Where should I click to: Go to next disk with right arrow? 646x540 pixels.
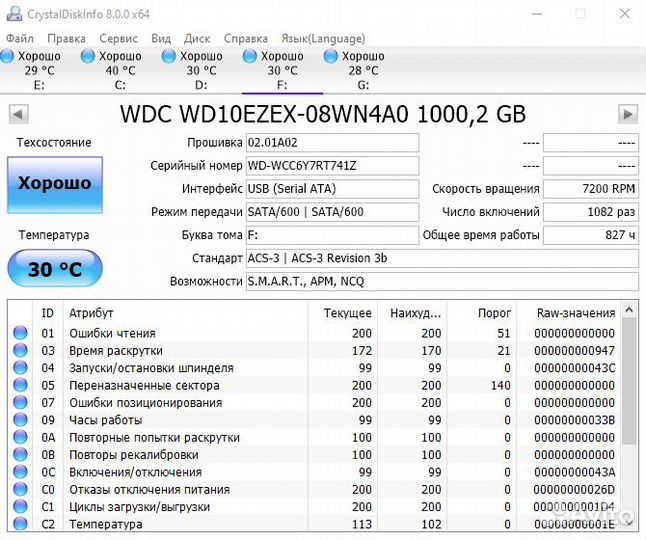628,114
